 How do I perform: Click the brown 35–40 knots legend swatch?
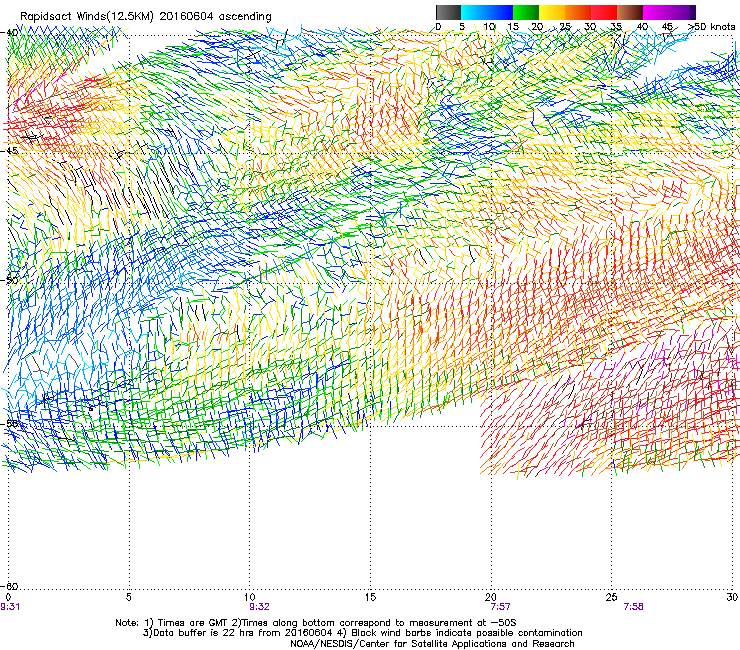click(x=630, y=12)
